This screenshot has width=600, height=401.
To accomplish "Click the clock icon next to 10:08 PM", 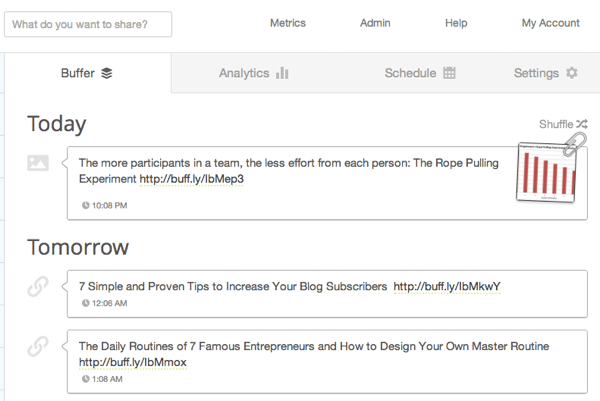I will (x=85, y=205).
